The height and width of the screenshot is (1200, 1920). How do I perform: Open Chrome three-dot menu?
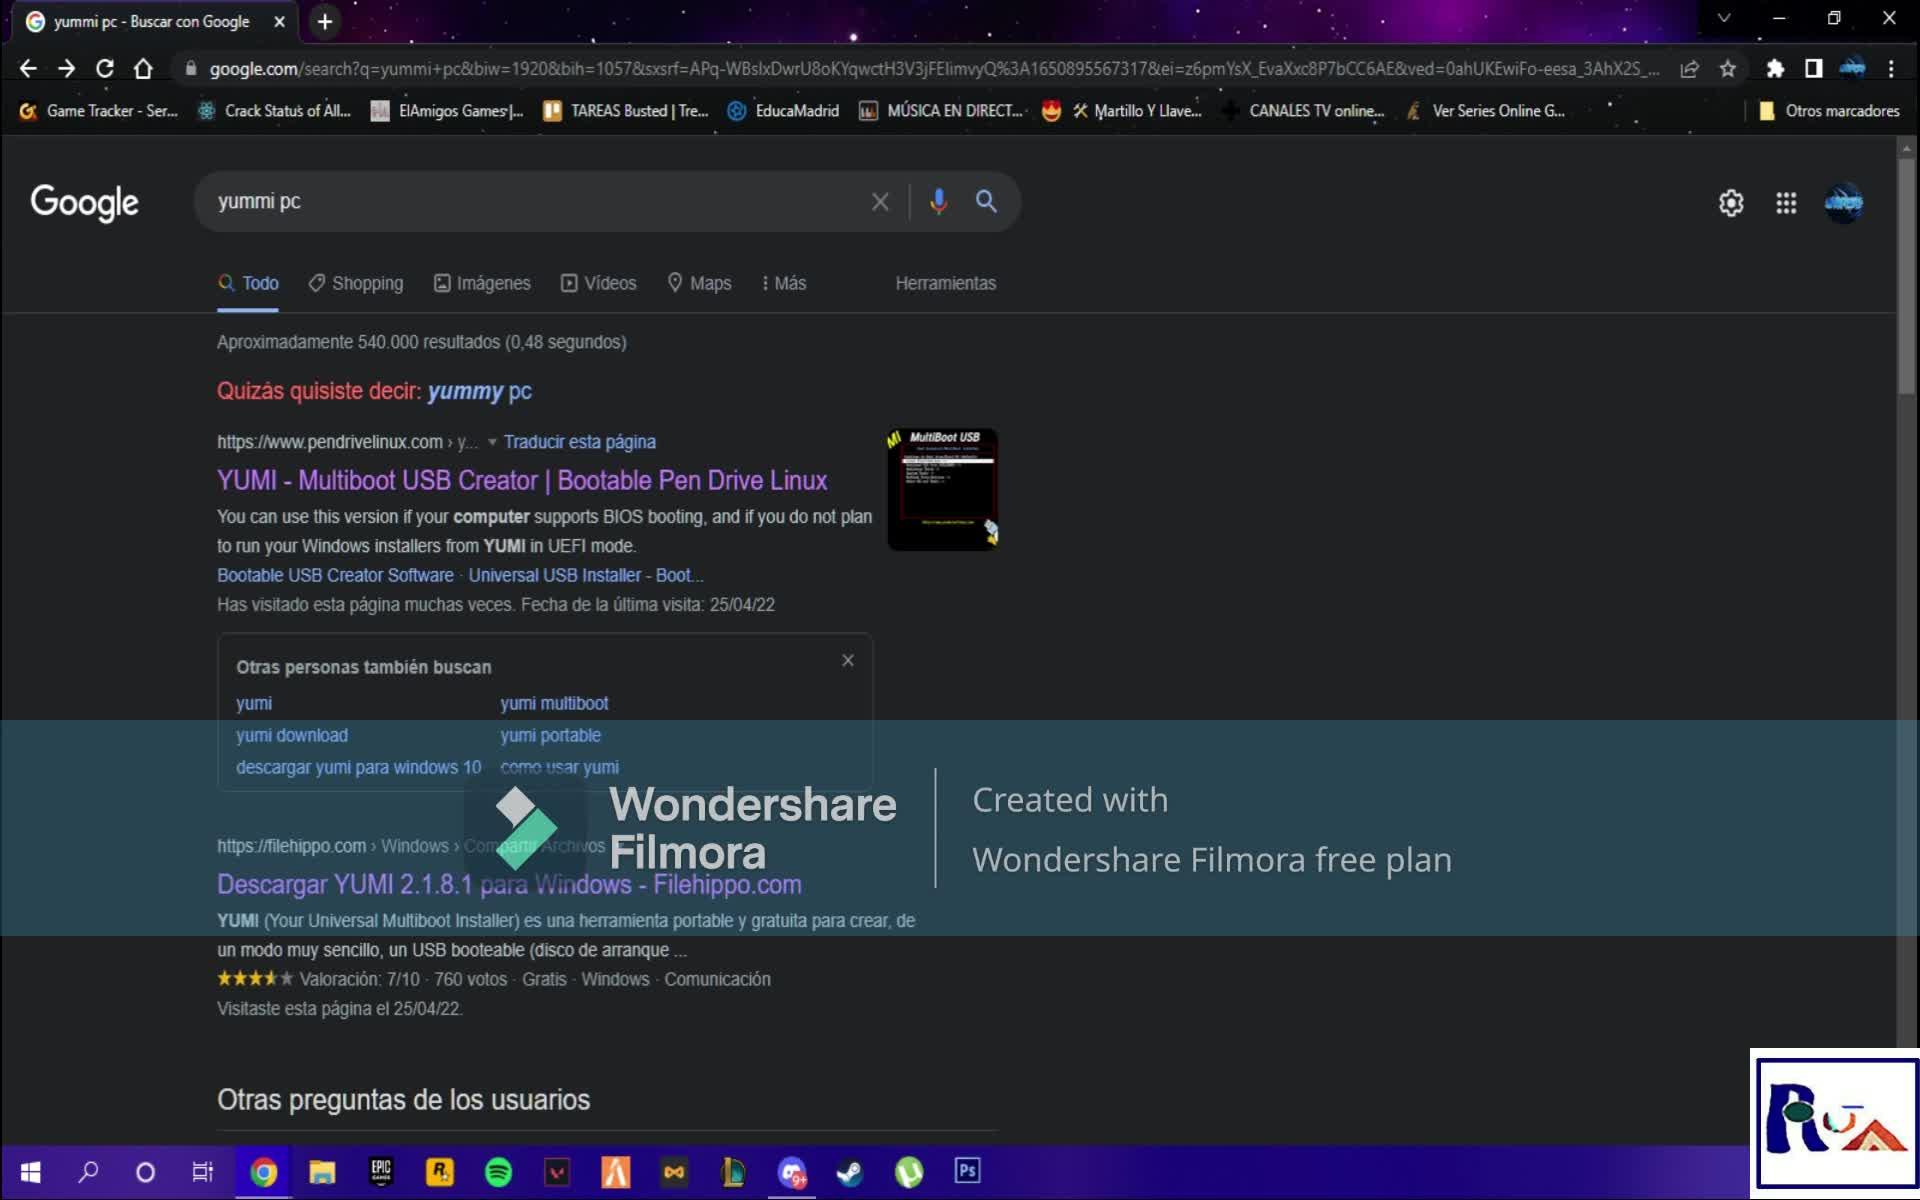tap(1891, 69)
